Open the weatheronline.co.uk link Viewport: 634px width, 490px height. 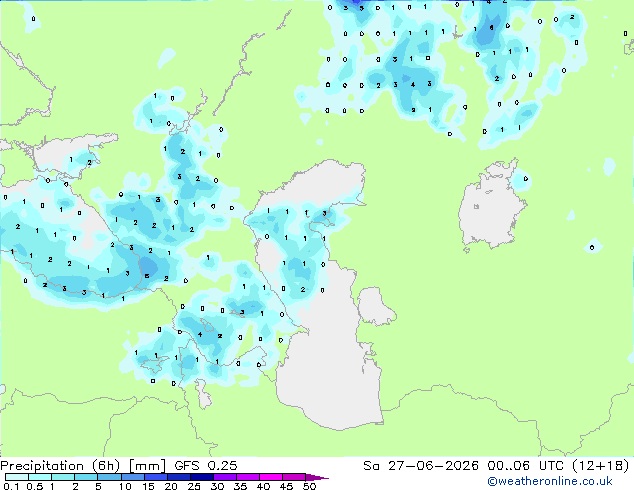pyautogui.click(x=550, y=481)
